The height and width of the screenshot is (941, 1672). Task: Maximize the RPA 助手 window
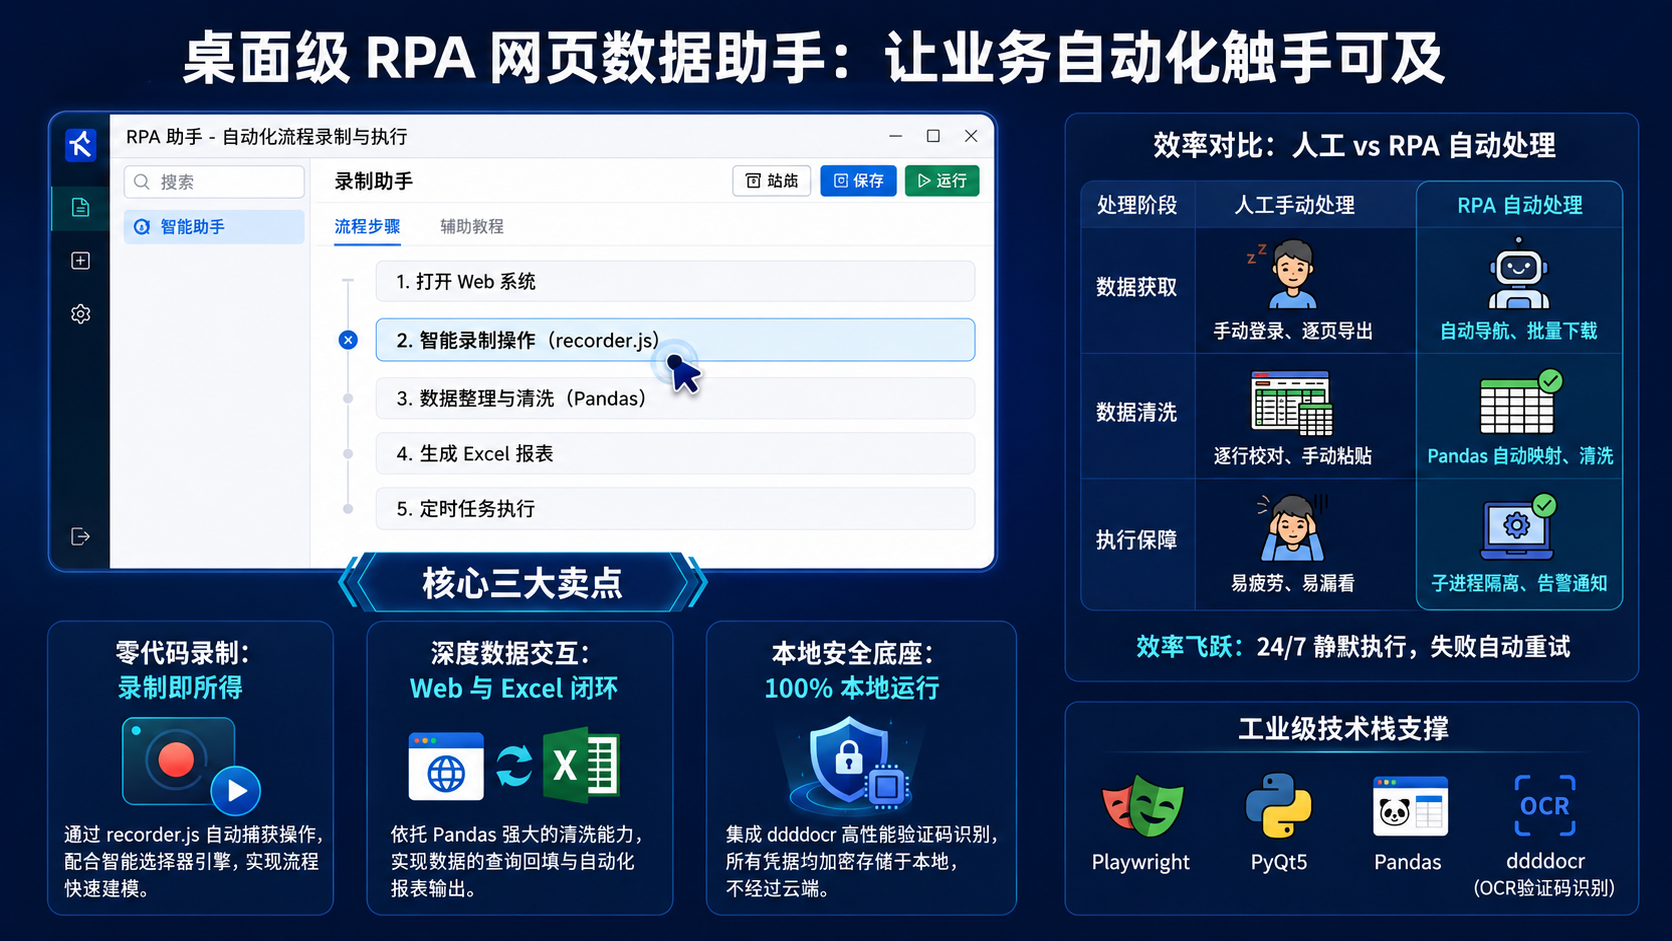click(933, 136)
